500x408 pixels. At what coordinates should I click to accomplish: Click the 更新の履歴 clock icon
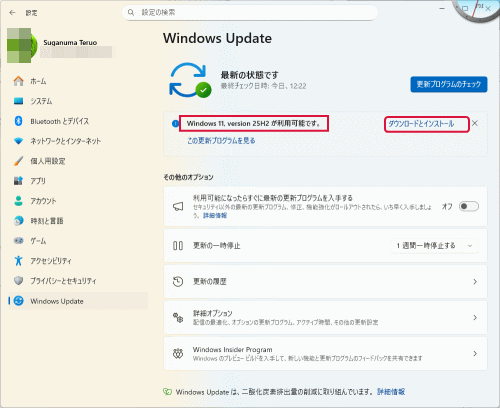click(178, 282)
